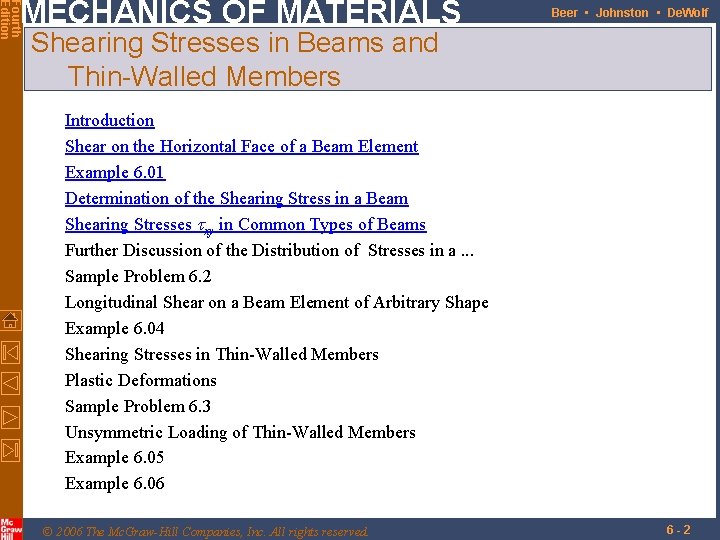
Task: Select the Example 6.05 entry
Action: (x=114, y=457)
